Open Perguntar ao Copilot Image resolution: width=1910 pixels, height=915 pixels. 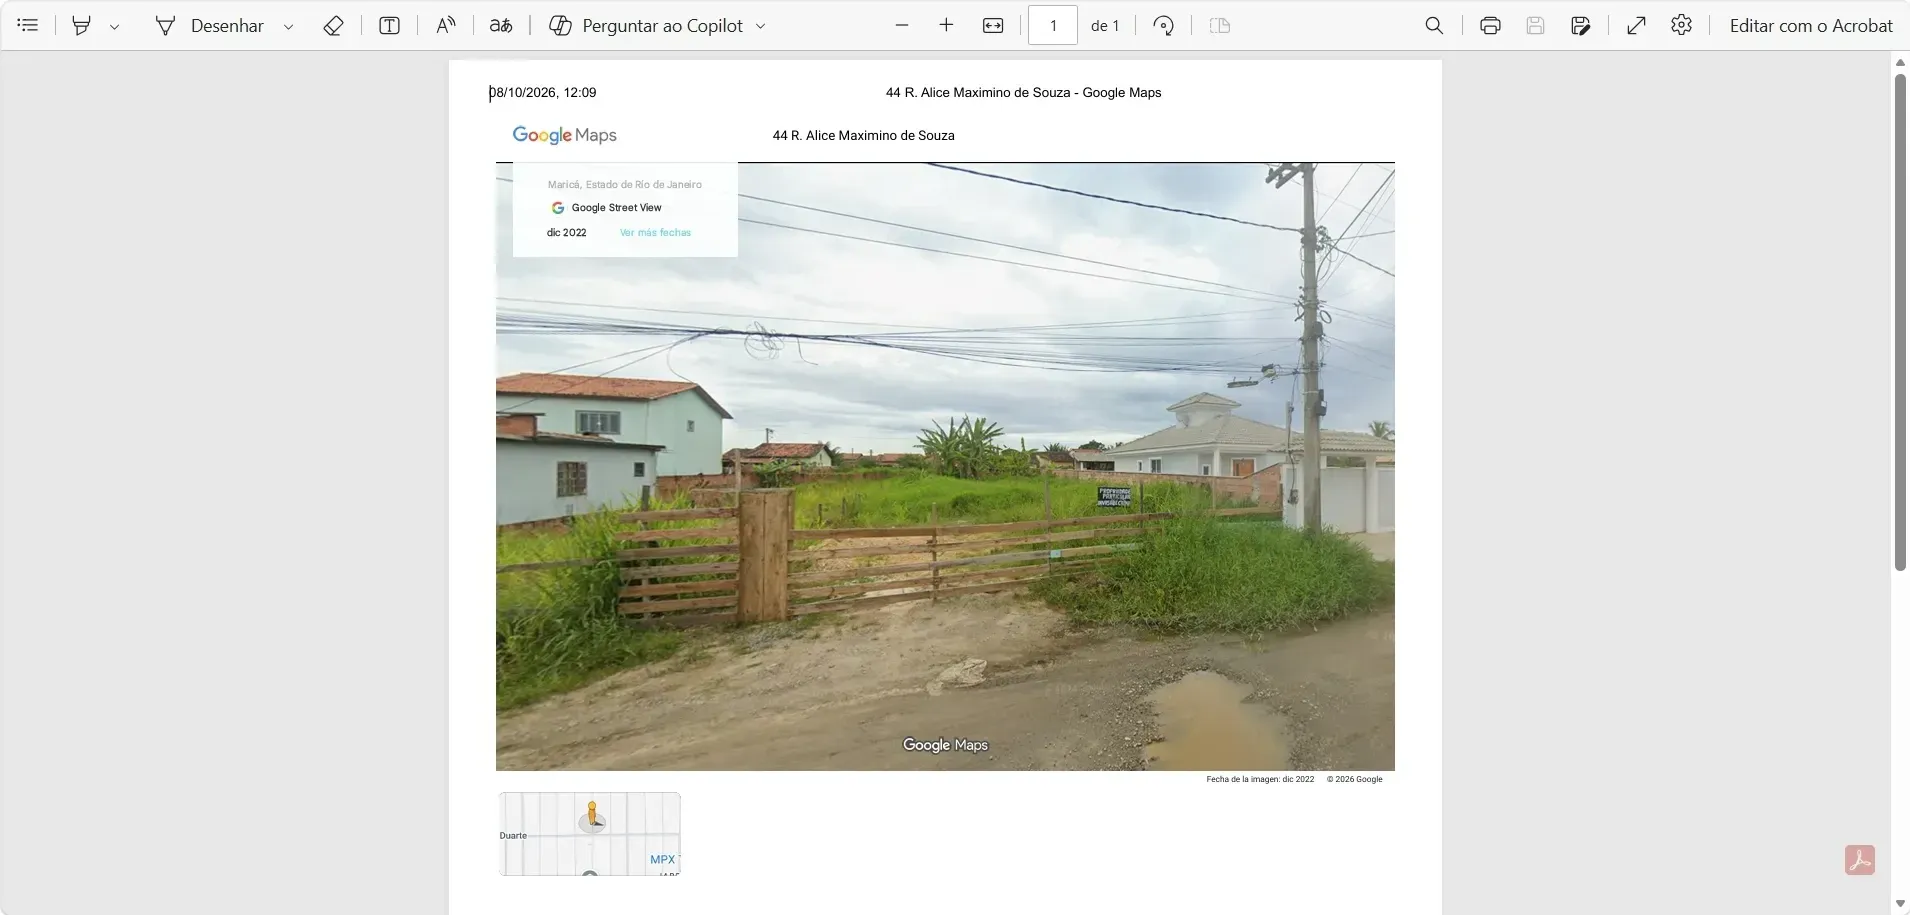point(646,25)
